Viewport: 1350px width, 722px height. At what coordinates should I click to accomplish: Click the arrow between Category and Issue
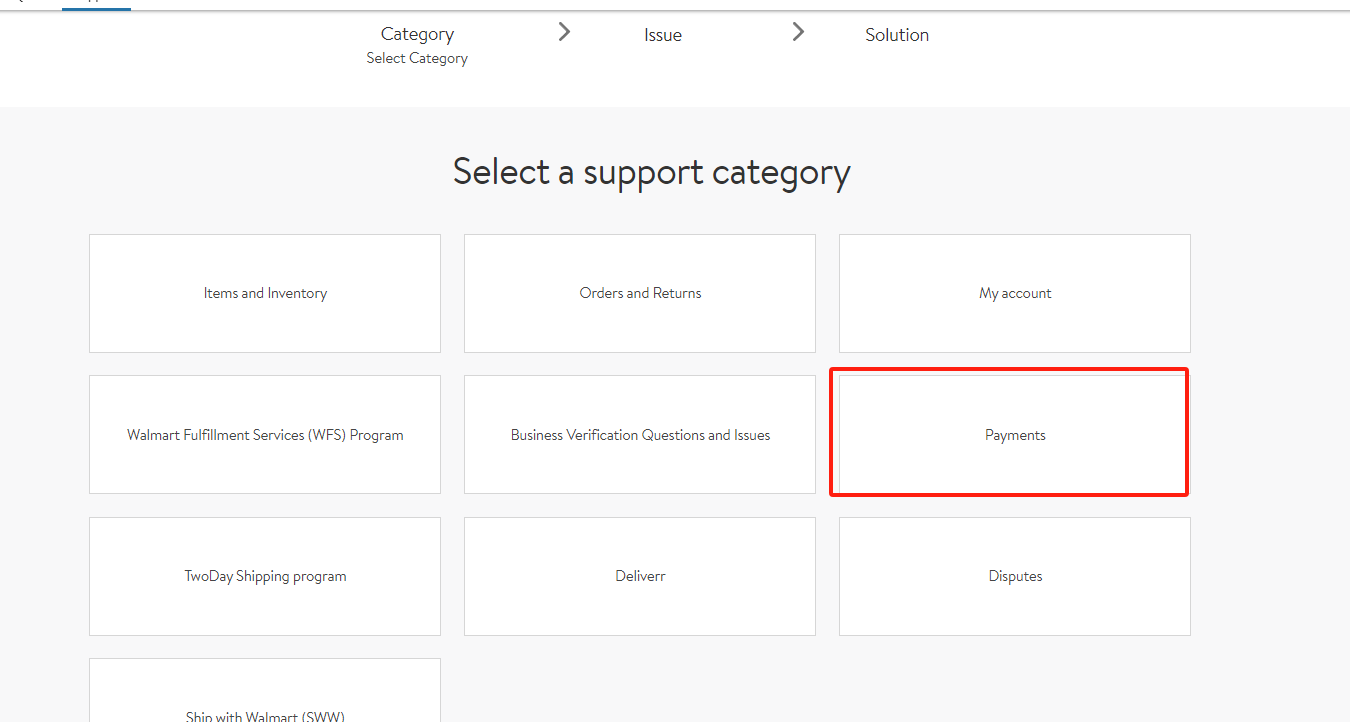point(564,33)
